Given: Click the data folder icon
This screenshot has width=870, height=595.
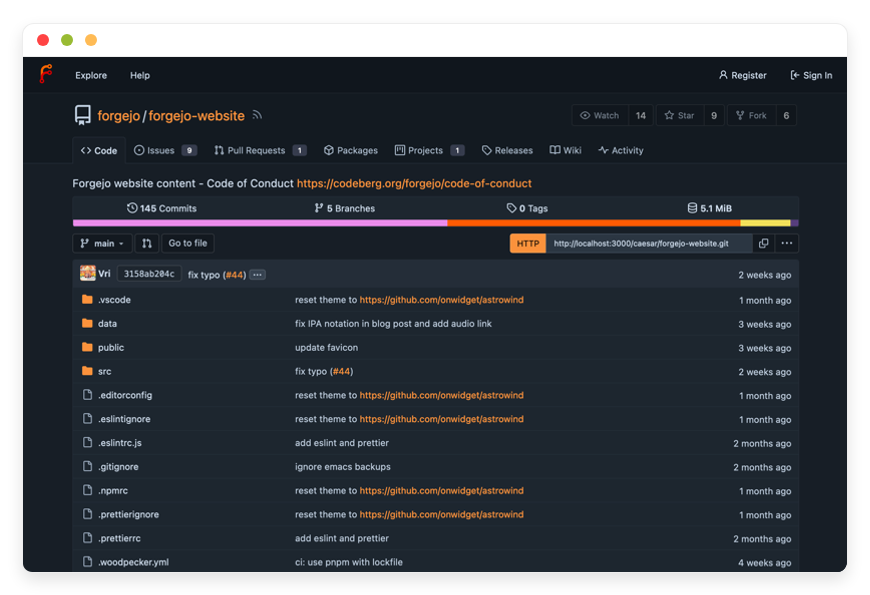Looking at the screenshot, I should point(87,324).
